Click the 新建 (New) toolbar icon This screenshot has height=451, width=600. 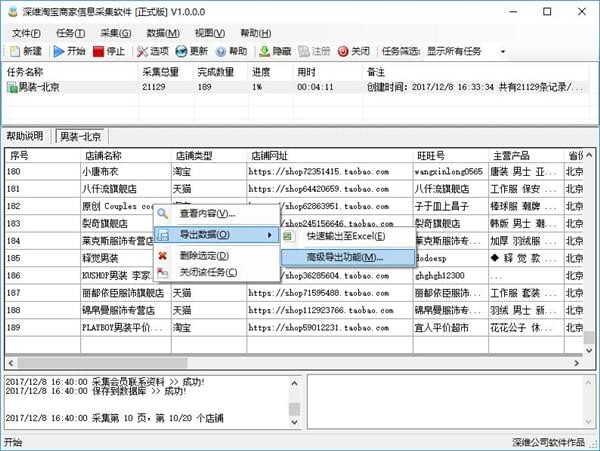click(x=15, y=51)
